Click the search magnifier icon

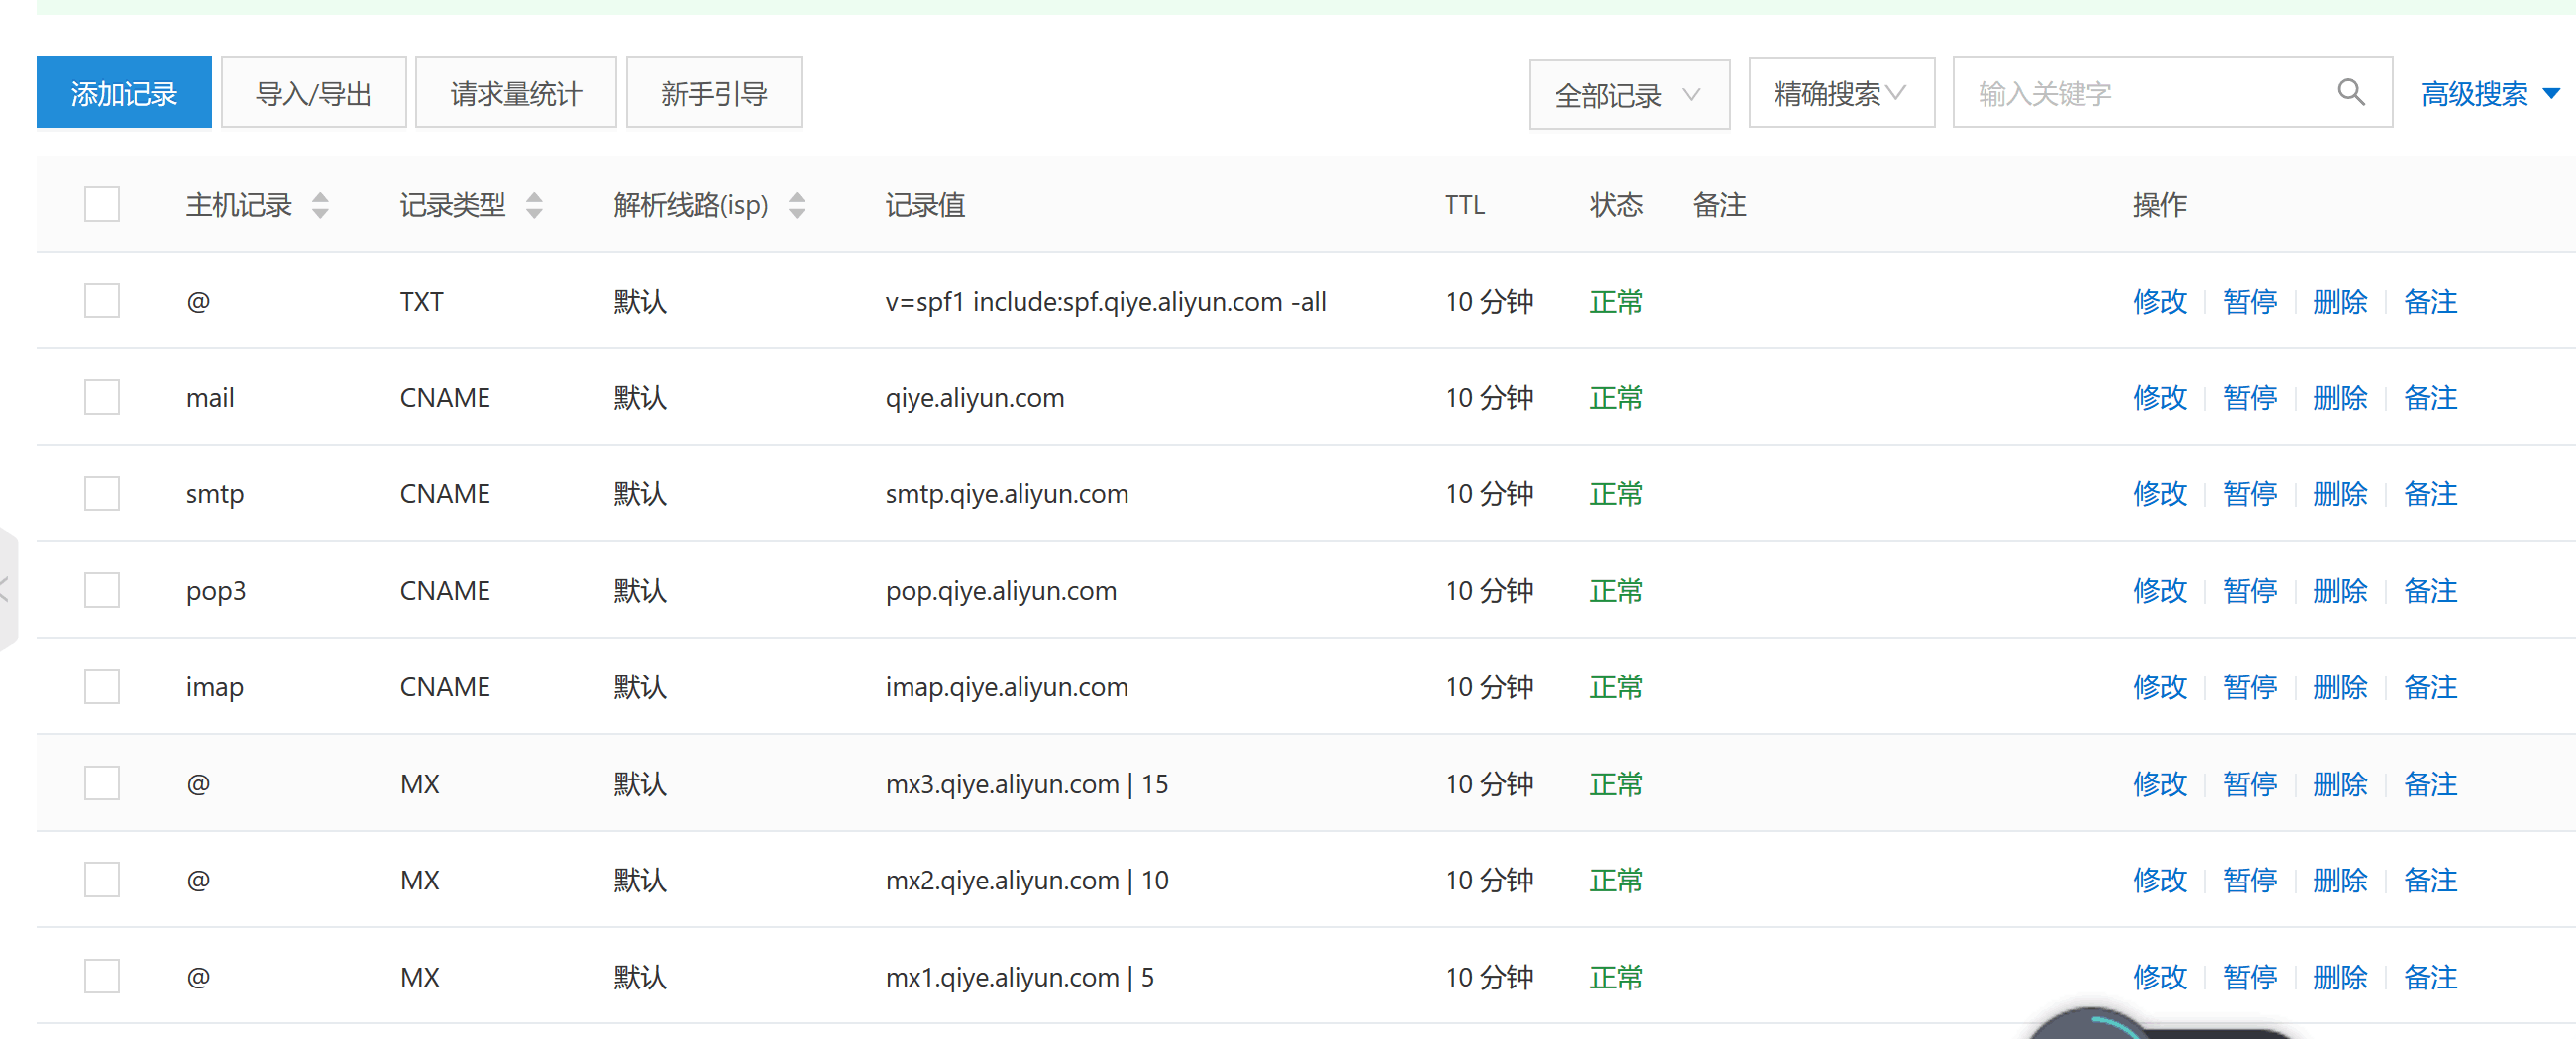click(2351, 93)
